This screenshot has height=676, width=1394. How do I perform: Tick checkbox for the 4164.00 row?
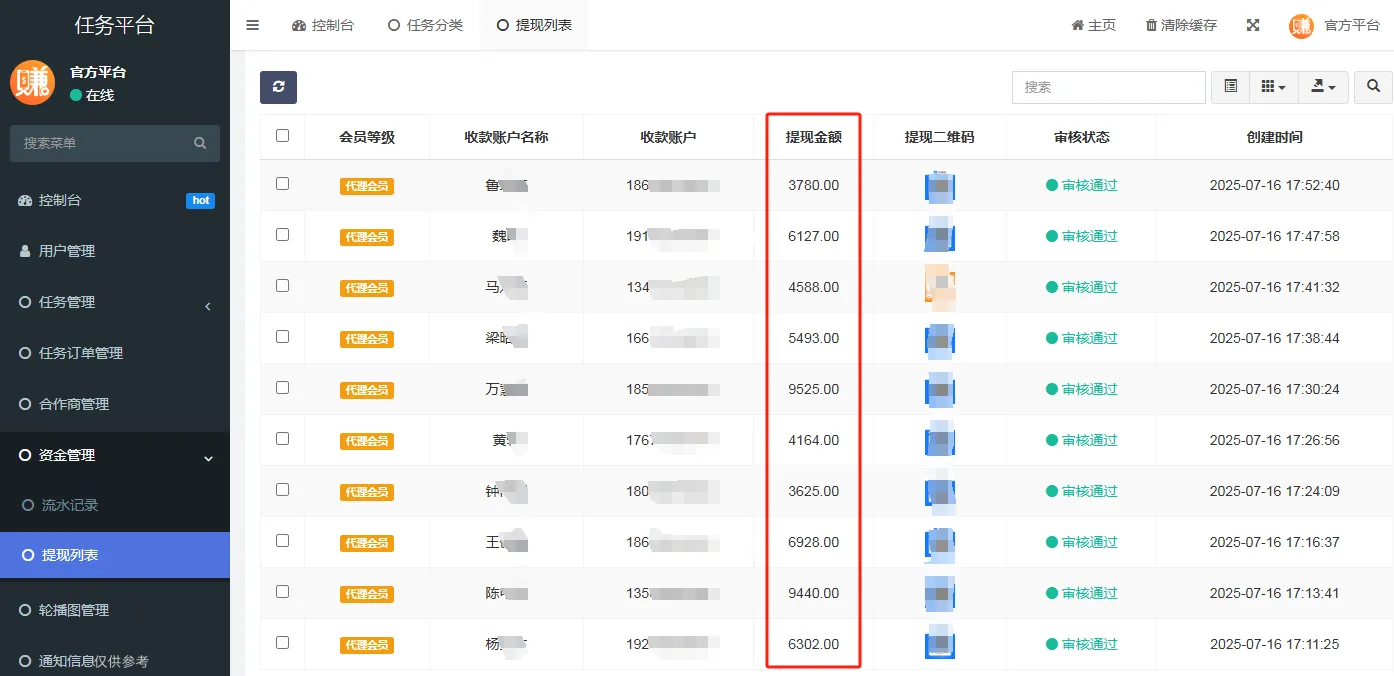pos(282,439)
